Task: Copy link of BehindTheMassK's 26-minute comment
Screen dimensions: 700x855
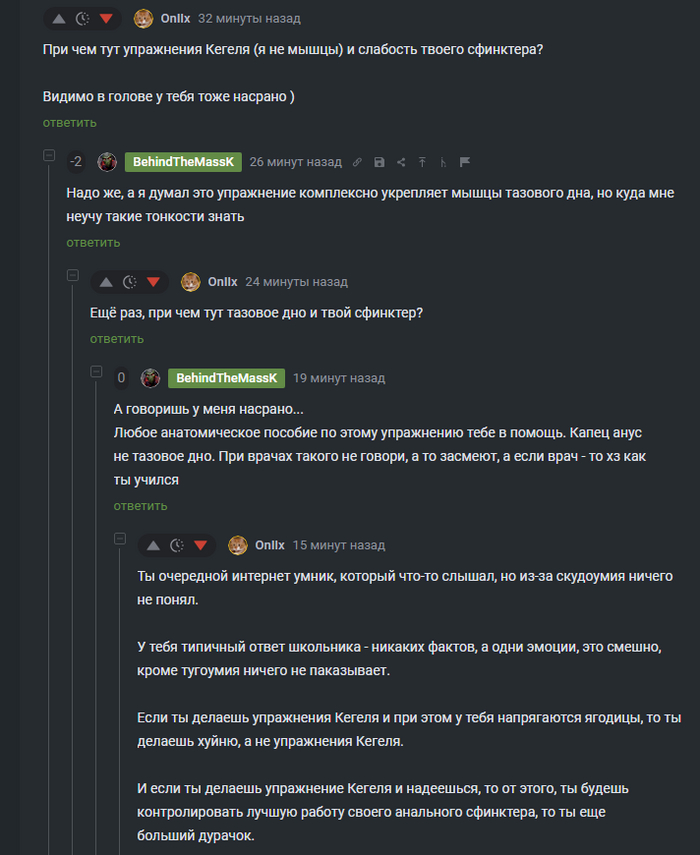Action: coord(357,162)
